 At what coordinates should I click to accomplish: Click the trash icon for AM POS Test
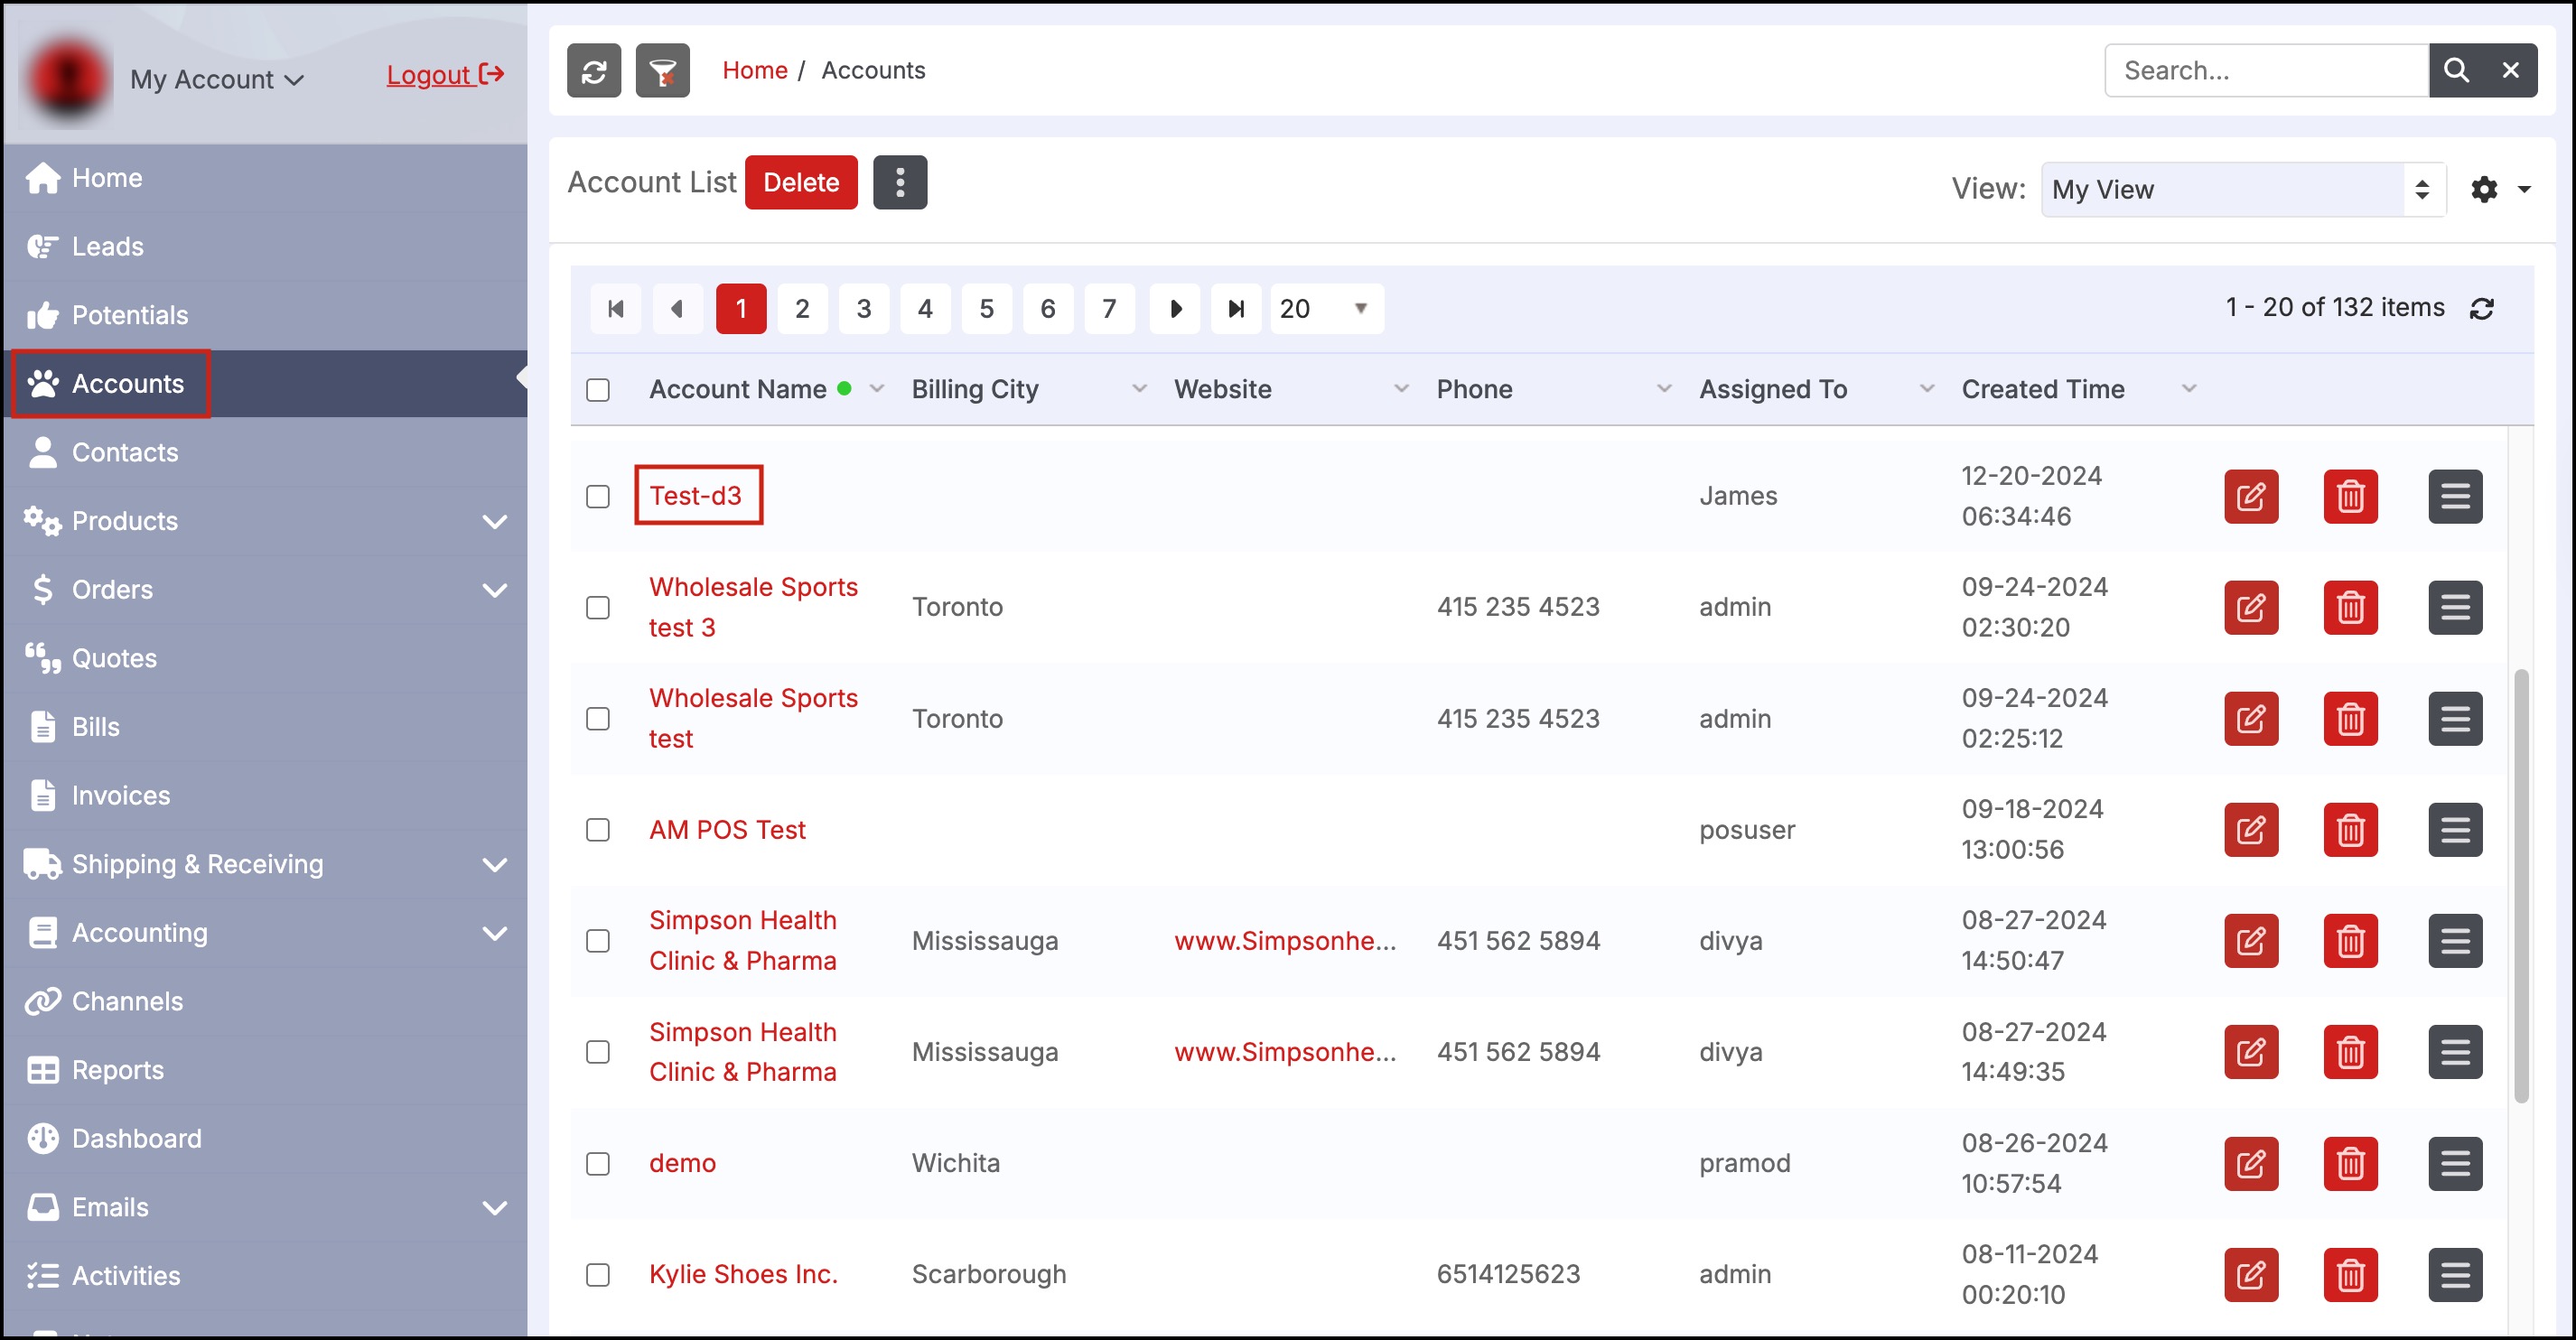2350,830
